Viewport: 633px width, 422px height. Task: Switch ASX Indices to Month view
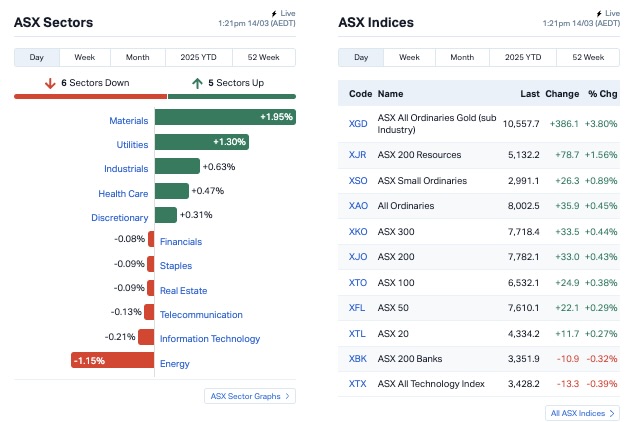tap(462, 57)
